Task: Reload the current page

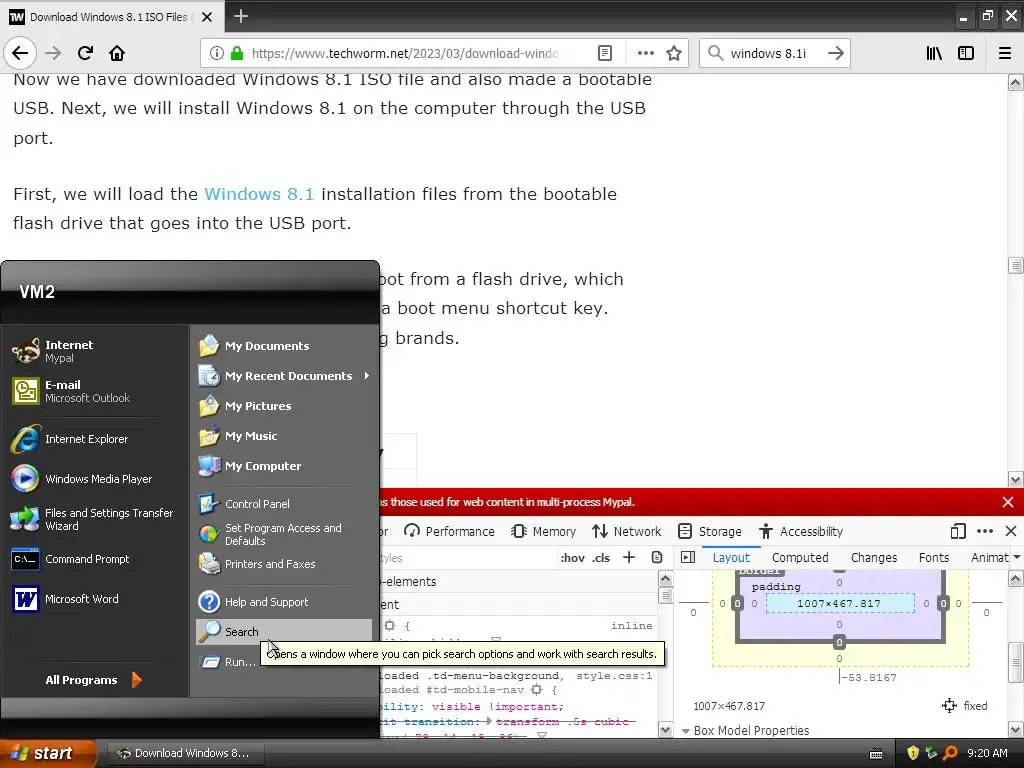Action: coord(85,53)
